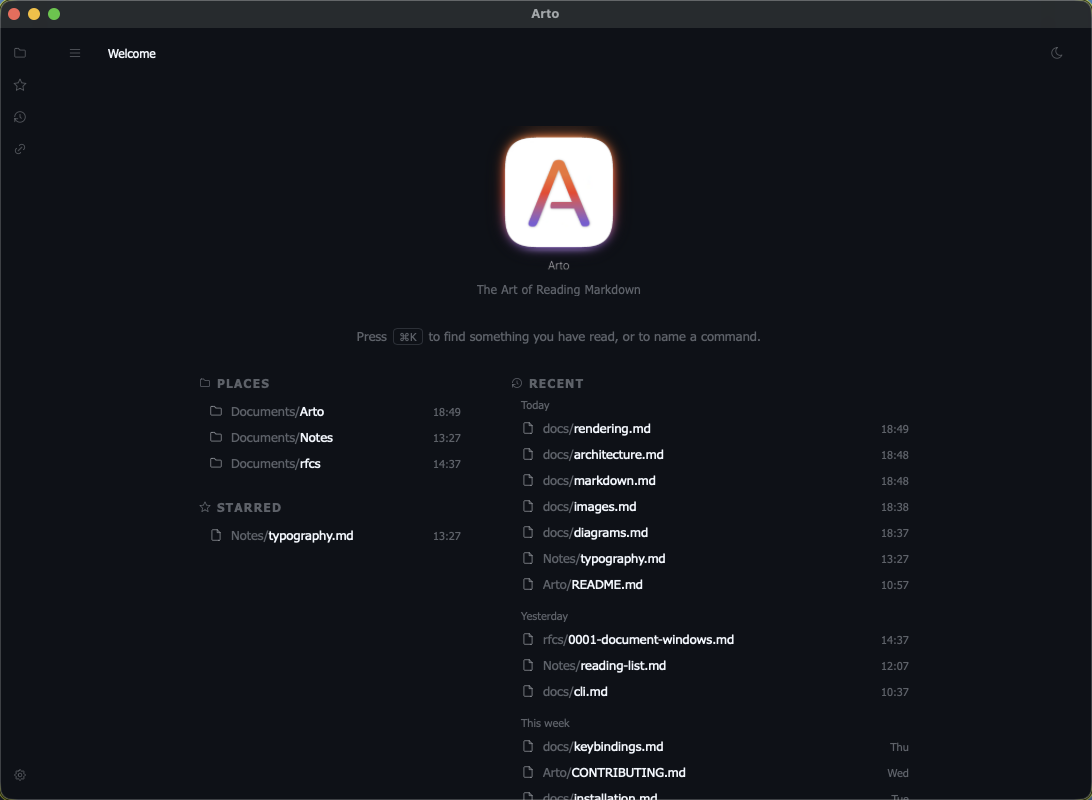
Task: Click file icon beside docs/markdown.md
Action: (x=528, y=480)
